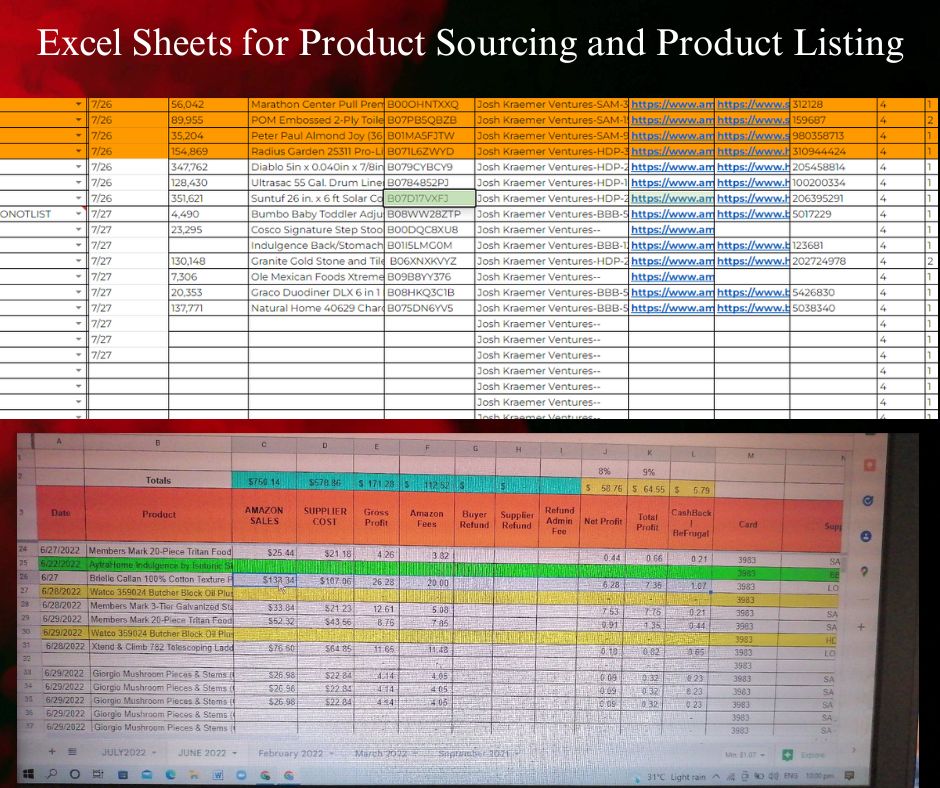Open Cortana circle on the taskbar

click(75, 774)
